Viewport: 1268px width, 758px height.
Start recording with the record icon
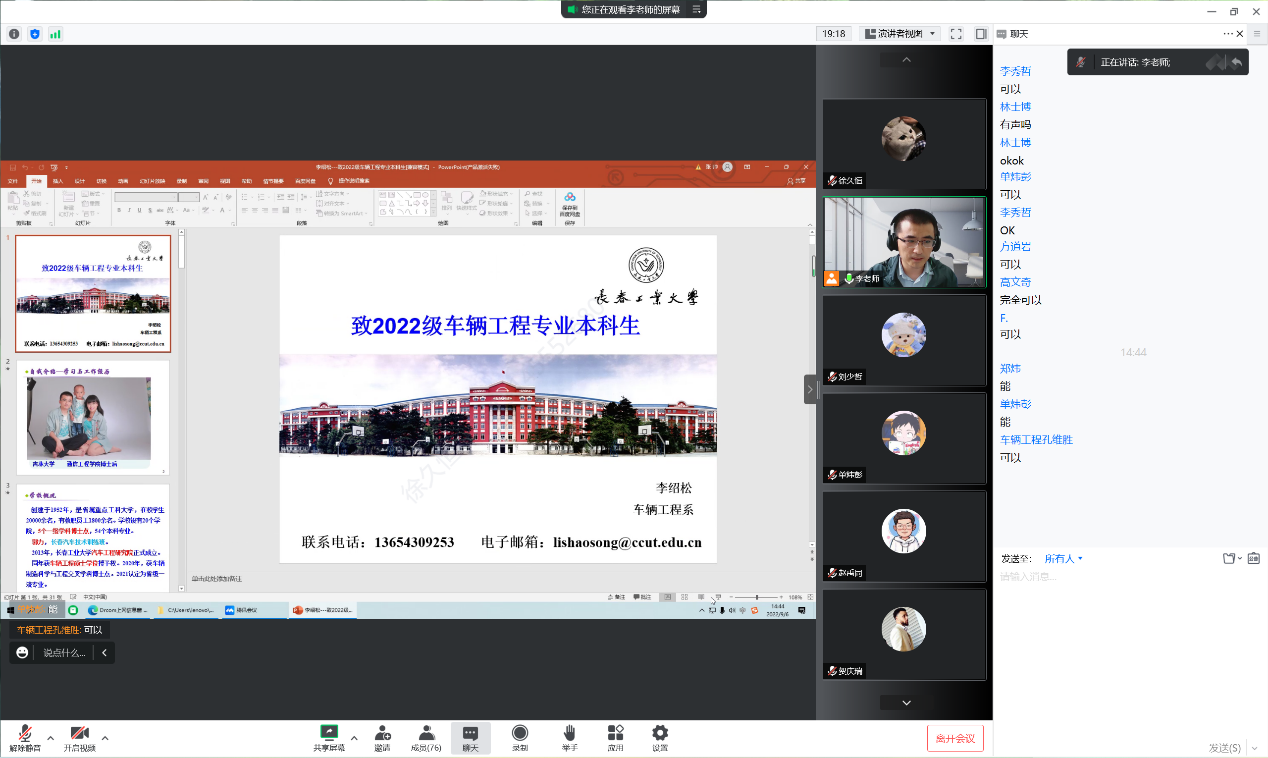coord(520,738)
